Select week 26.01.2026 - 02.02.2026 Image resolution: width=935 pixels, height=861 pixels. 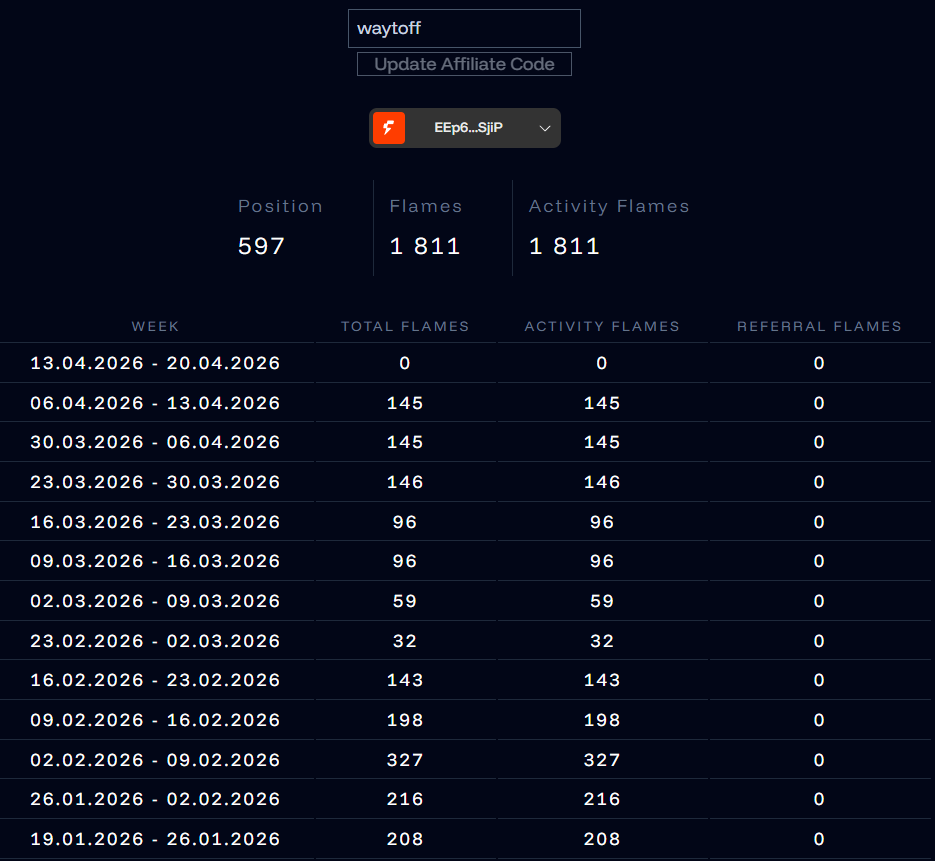click(155, 799)
